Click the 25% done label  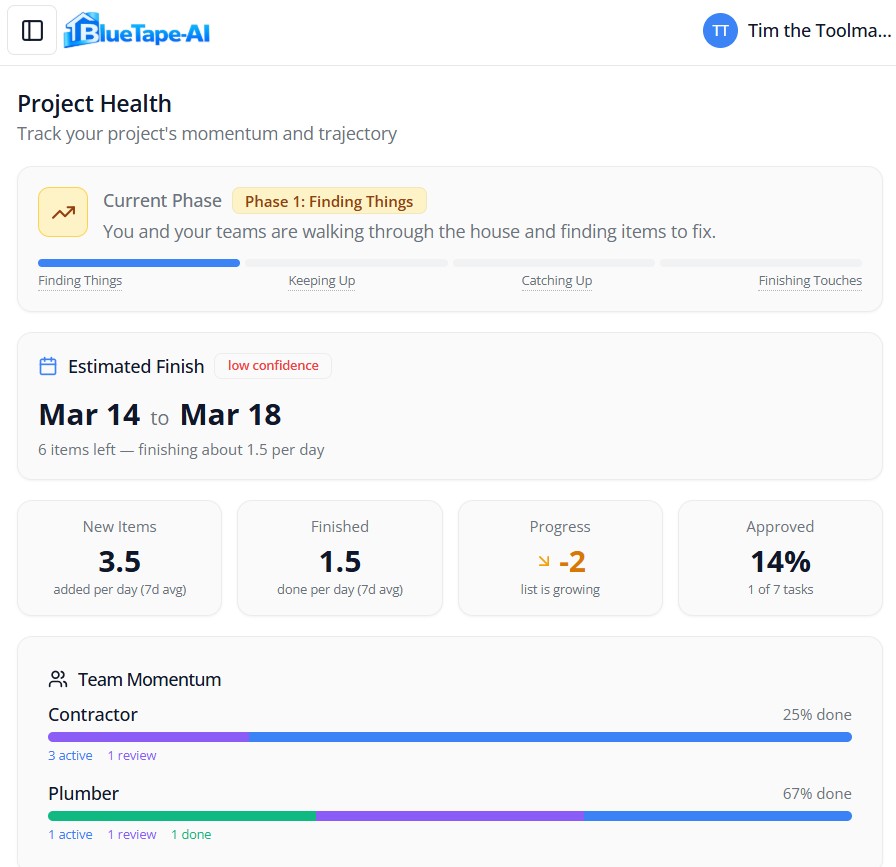(817, 714)
